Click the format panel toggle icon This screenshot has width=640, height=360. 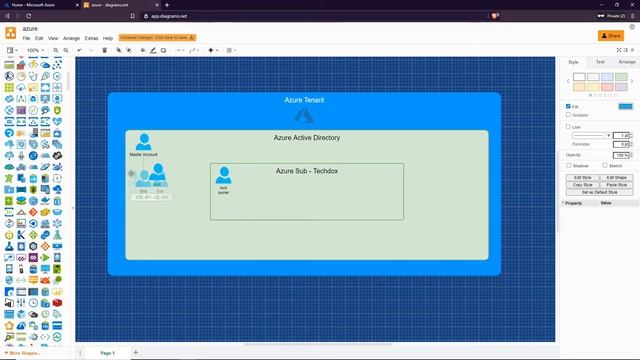(x=626, y=50)
